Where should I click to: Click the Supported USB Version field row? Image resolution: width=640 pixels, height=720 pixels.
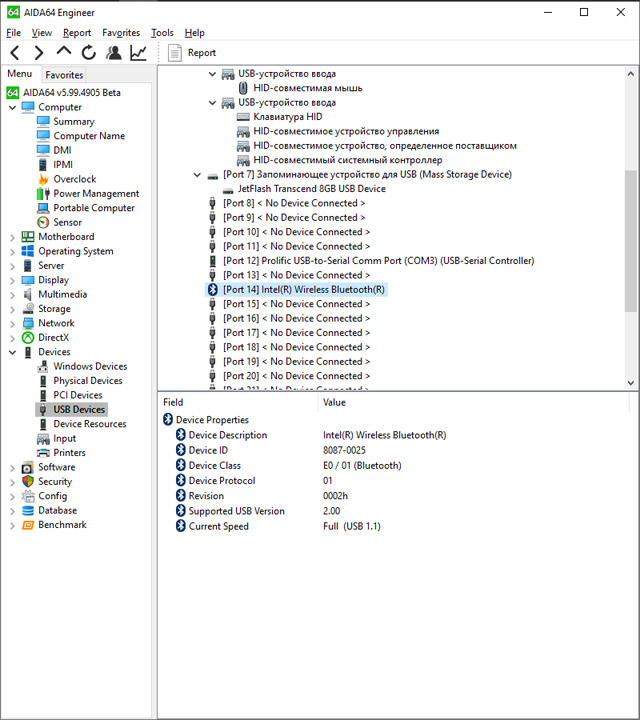[x=236, y=511]
